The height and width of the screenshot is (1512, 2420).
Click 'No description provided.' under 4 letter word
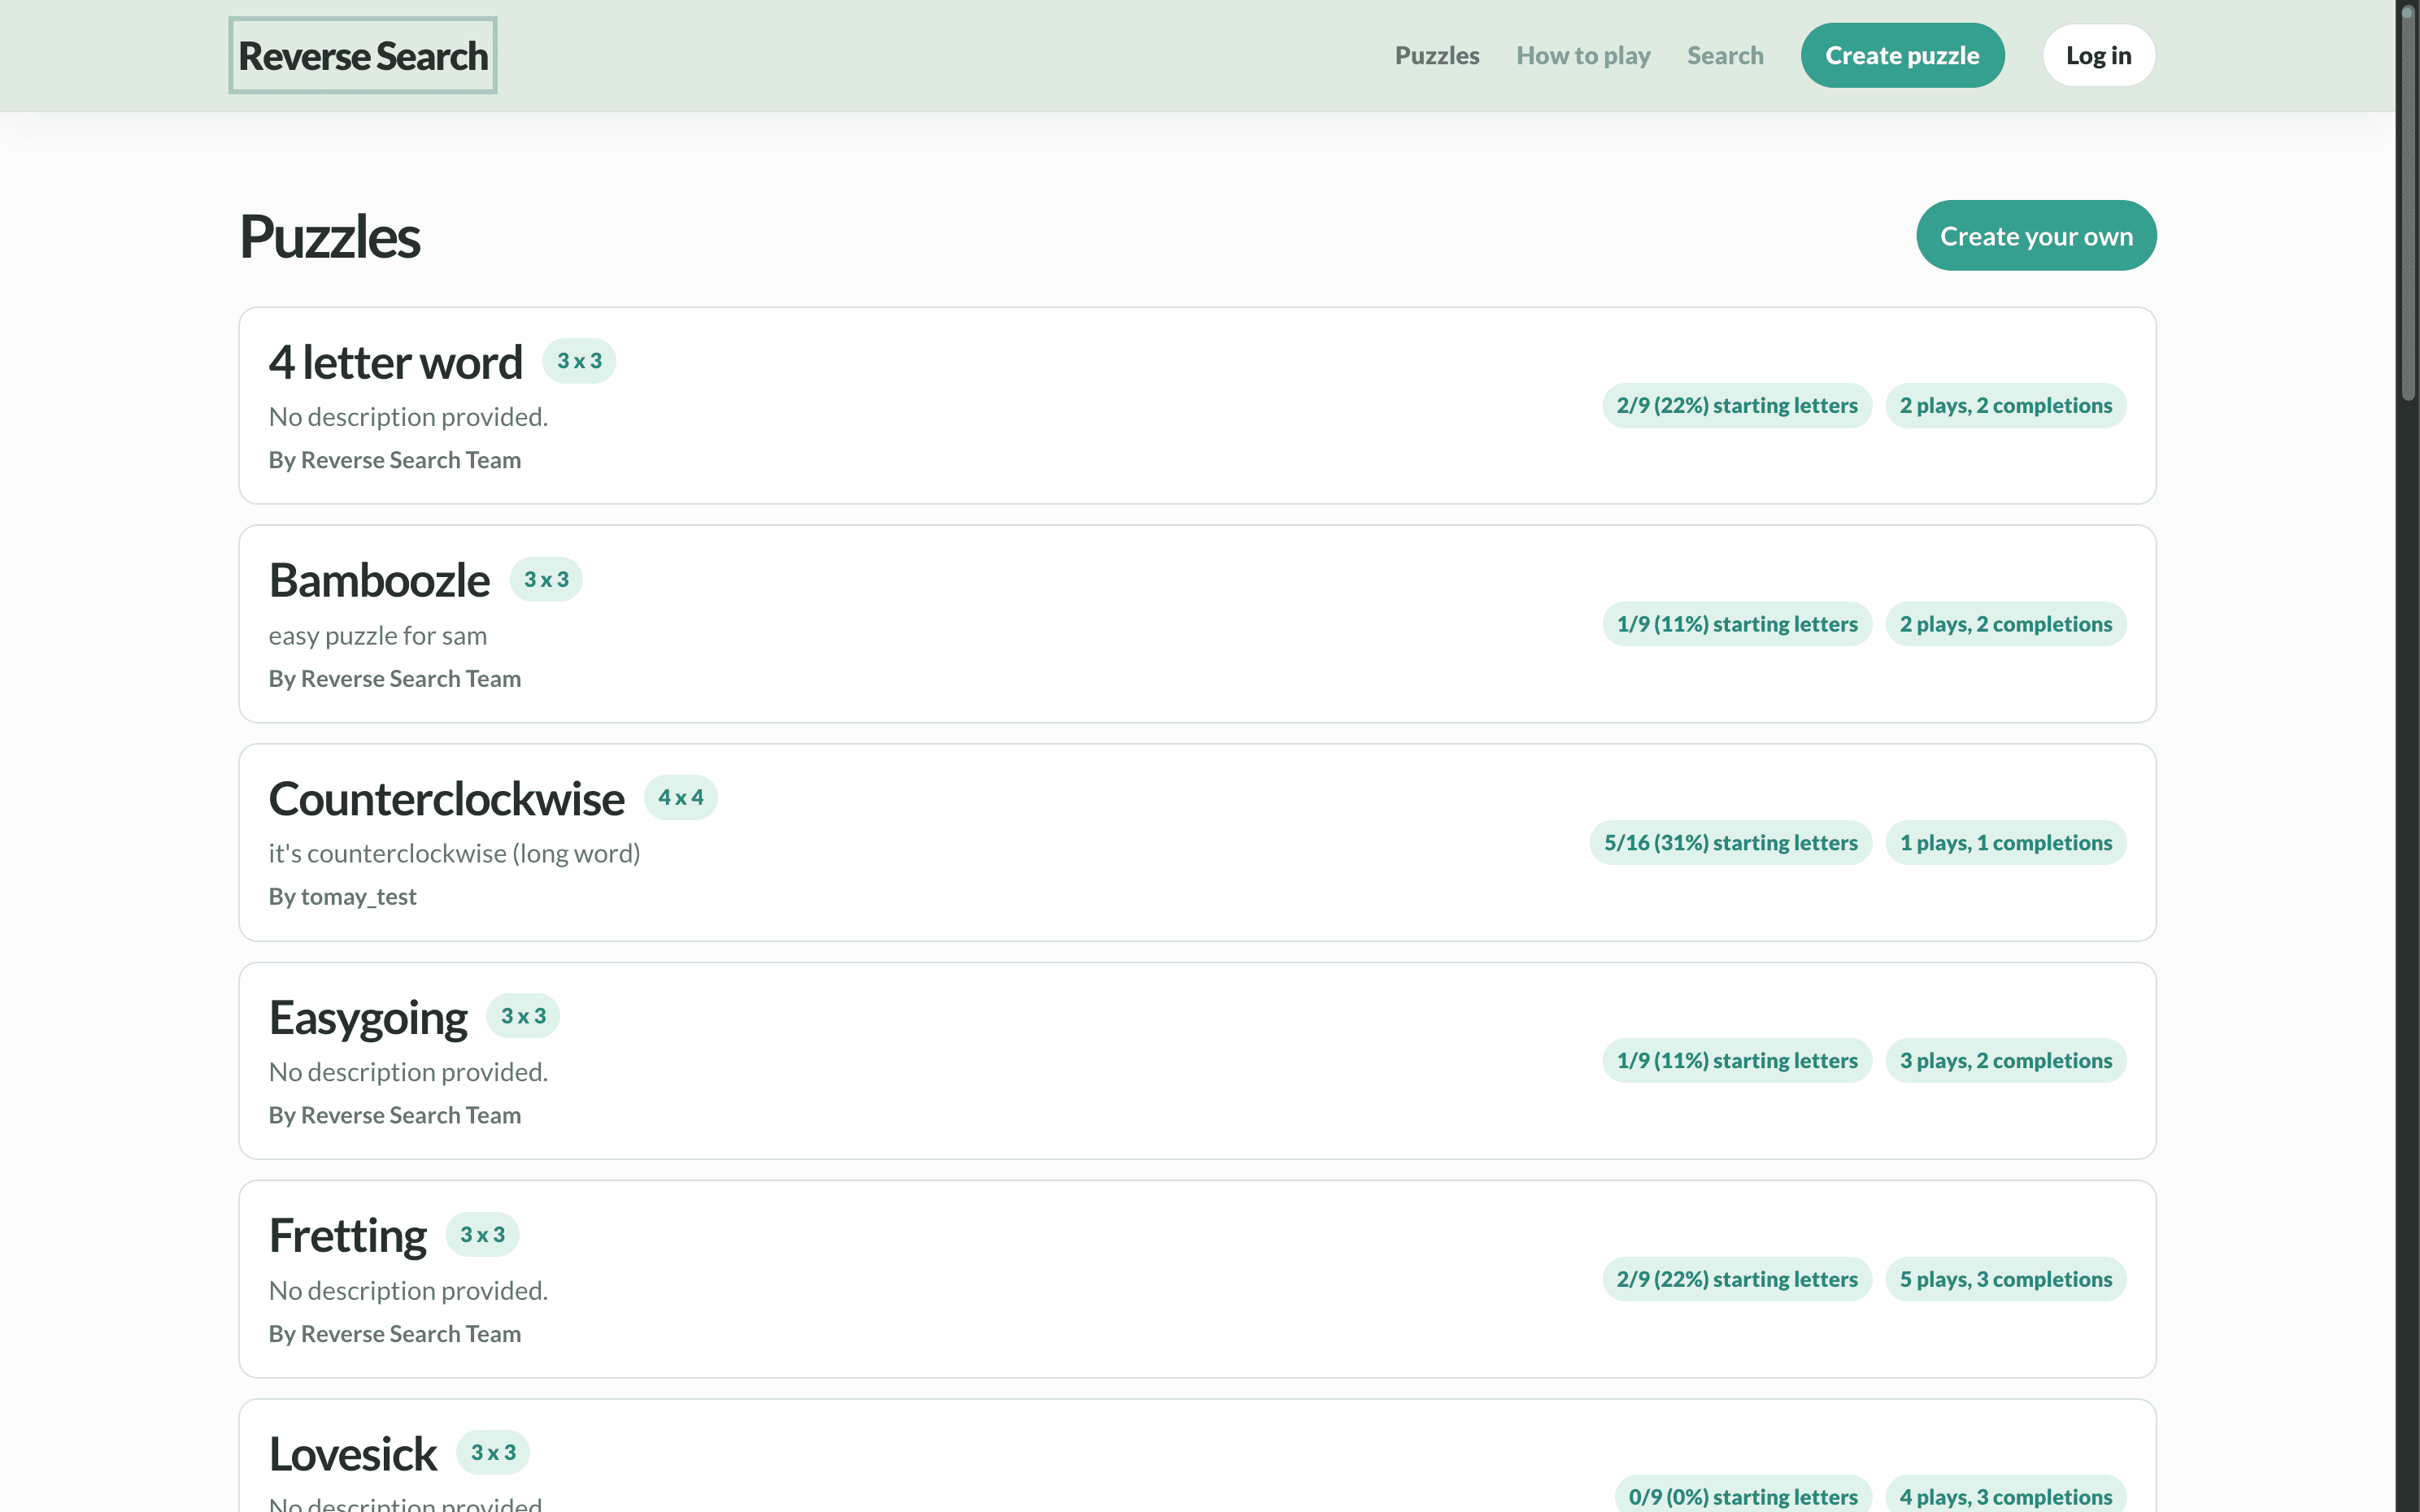pyautogui.click(x=408, y=417)
